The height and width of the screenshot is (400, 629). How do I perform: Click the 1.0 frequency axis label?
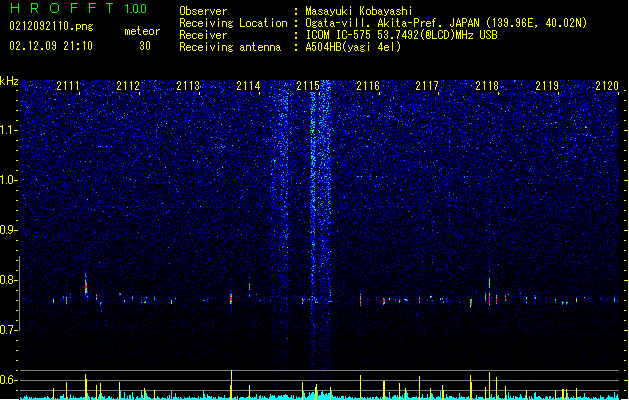pyautogui.click(x=8, y=179)
